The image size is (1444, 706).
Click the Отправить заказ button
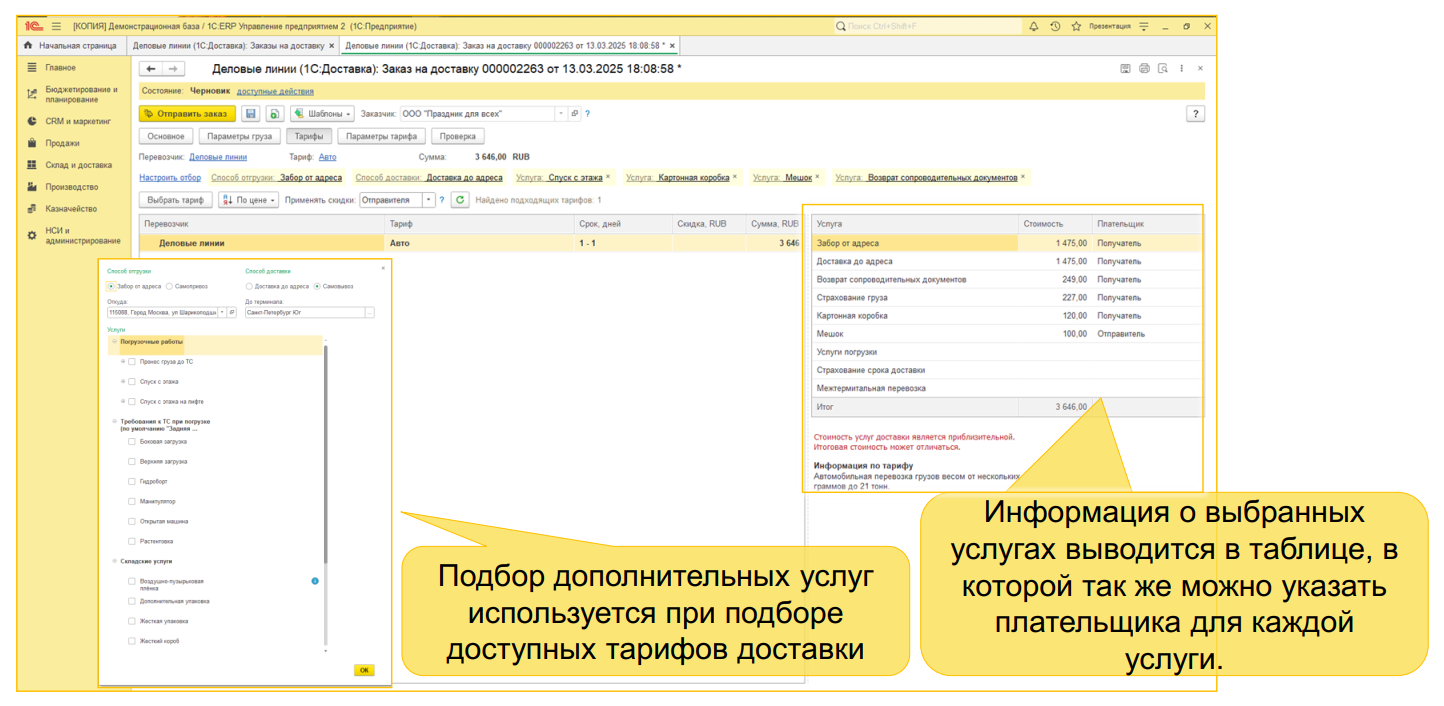click(x=185, y=113)
